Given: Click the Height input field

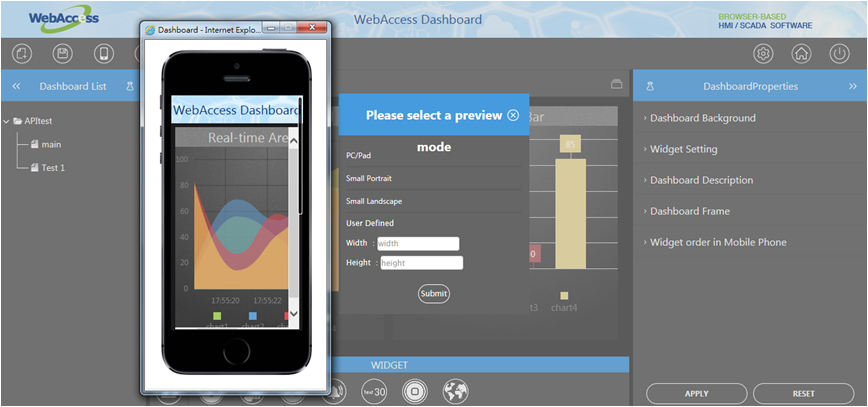Looking at the screenshot, I should pyautogui.click(x=422, y=263).
